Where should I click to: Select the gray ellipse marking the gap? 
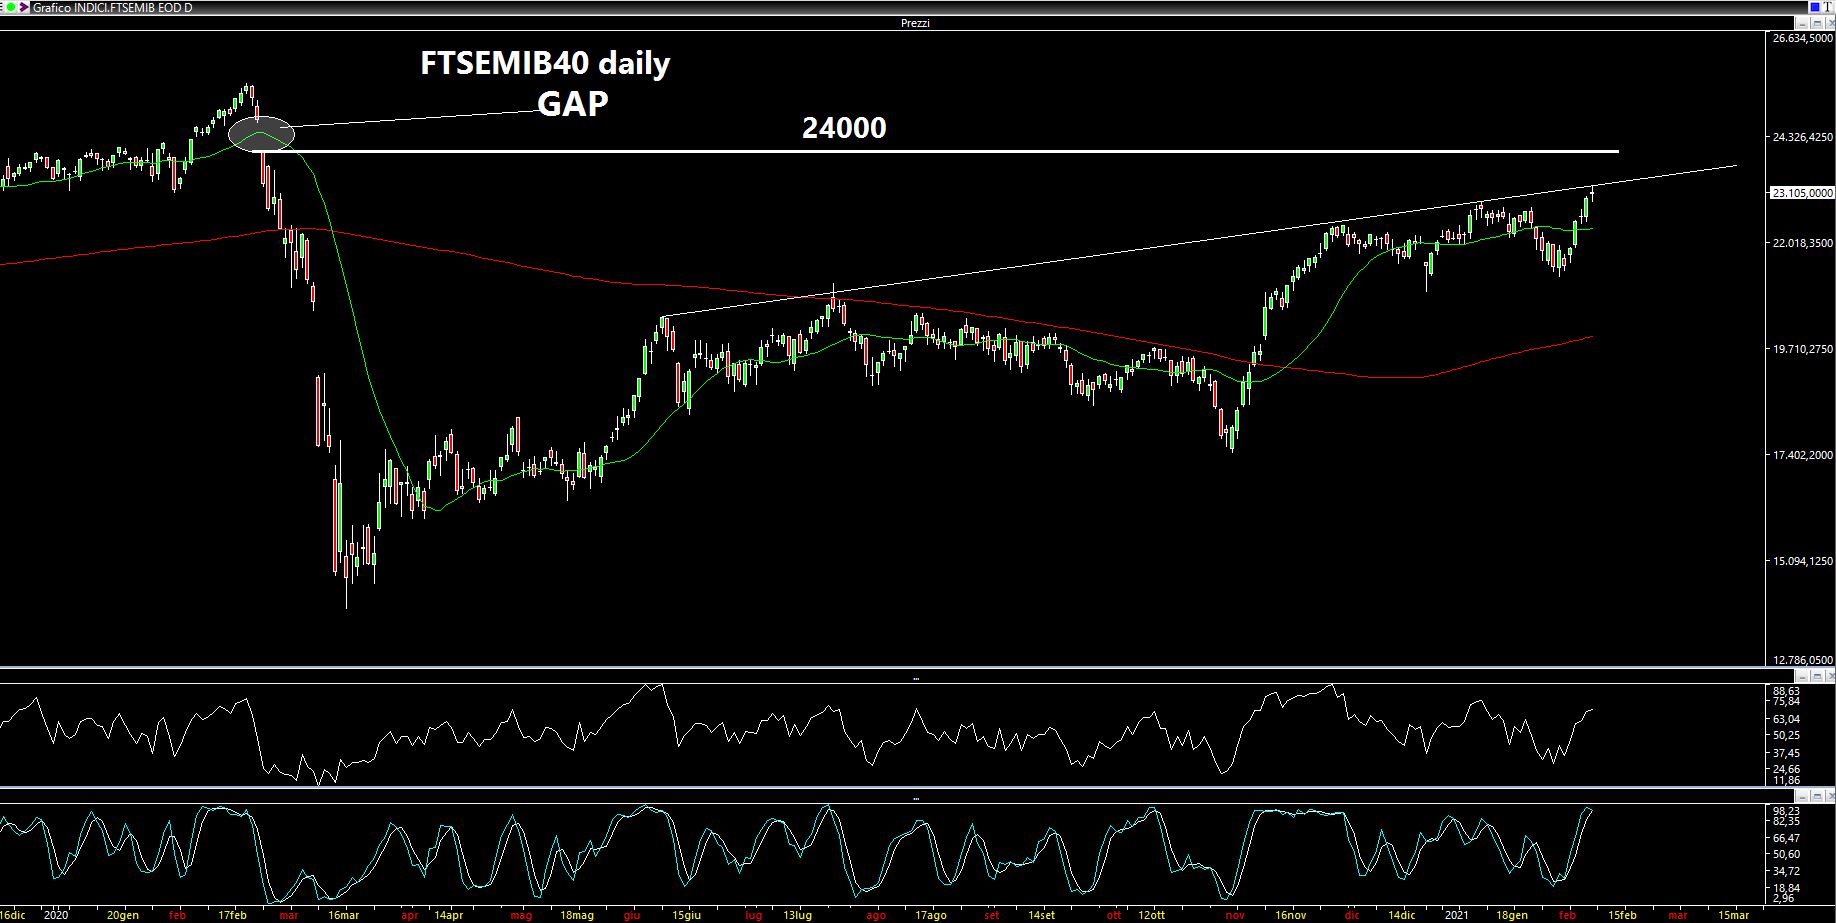[x=261, y=133]
